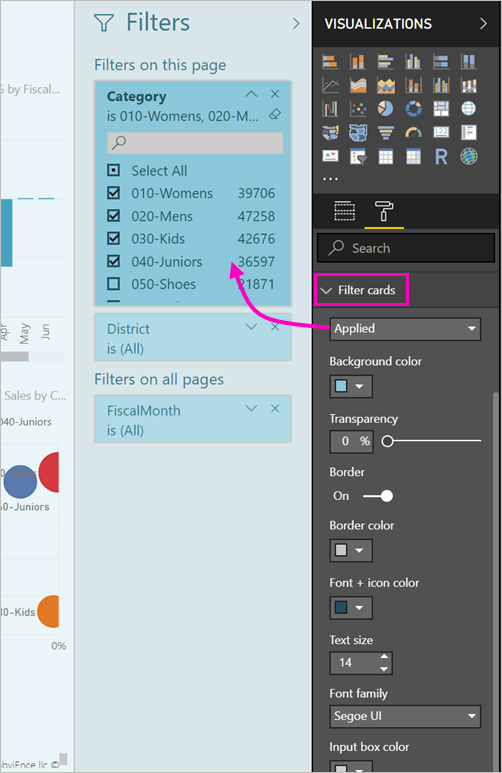The height and width of the screenshot is (773, 502).
Task: Select the Stacked bar chart visualization
Action: (x=330, y=62)
